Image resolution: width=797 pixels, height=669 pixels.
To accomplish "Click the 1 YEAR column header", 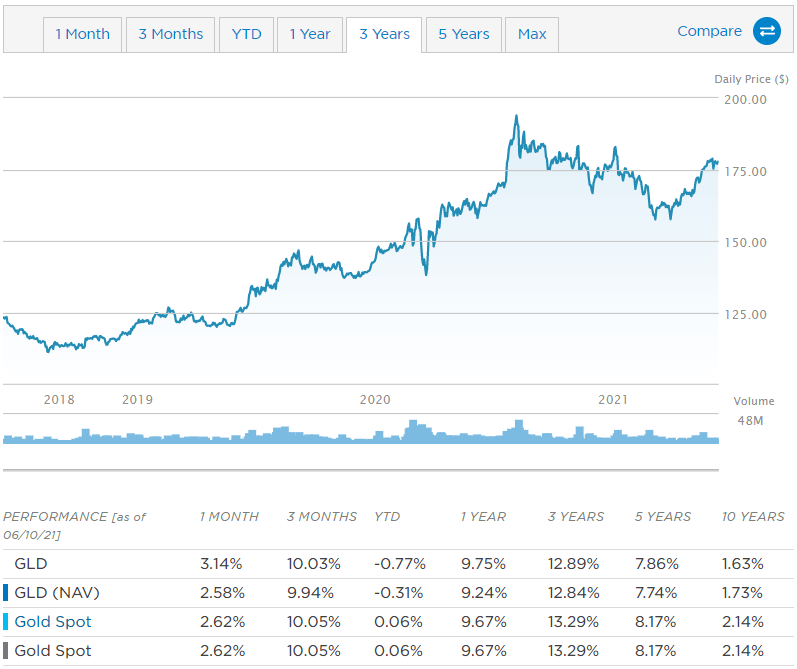I will (x=483, y=516).
